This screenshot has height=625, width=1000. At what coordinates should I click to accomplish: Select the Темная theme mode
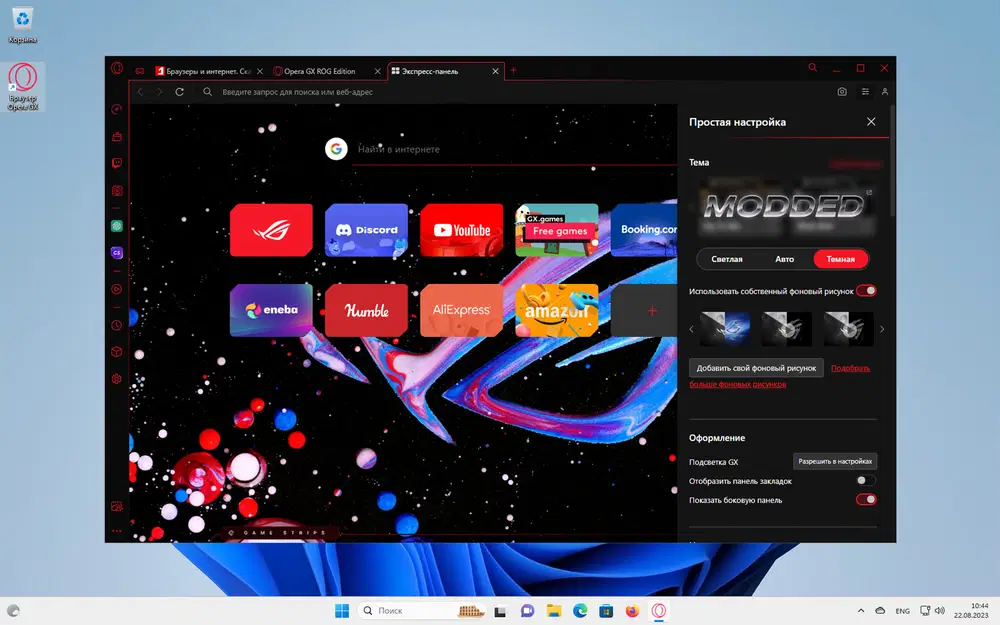841,259
